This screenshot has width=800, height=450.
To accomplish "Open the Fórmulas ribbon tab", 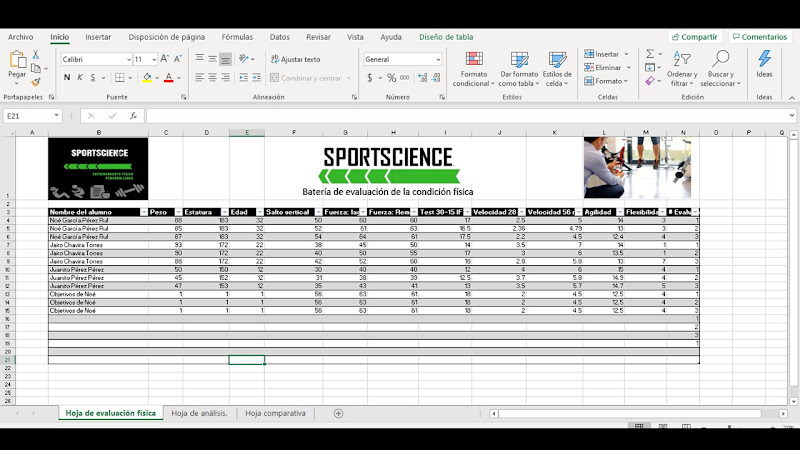I will (237, 37).
